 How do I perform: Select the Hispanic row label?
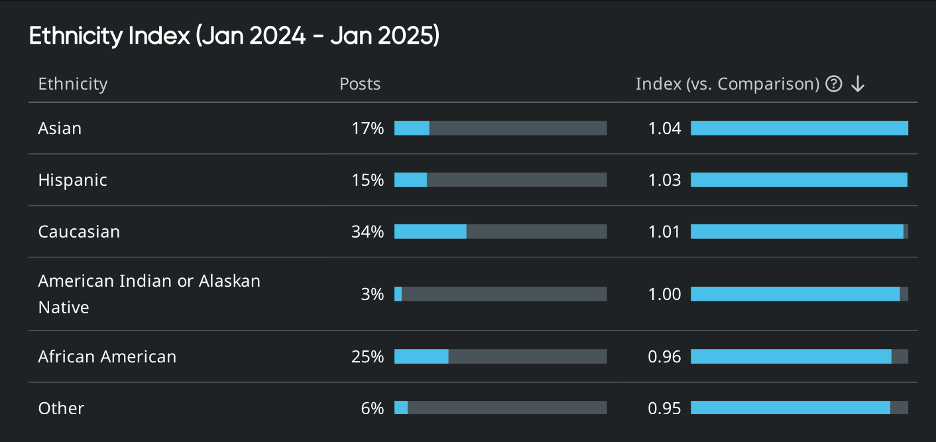(72, 180)
